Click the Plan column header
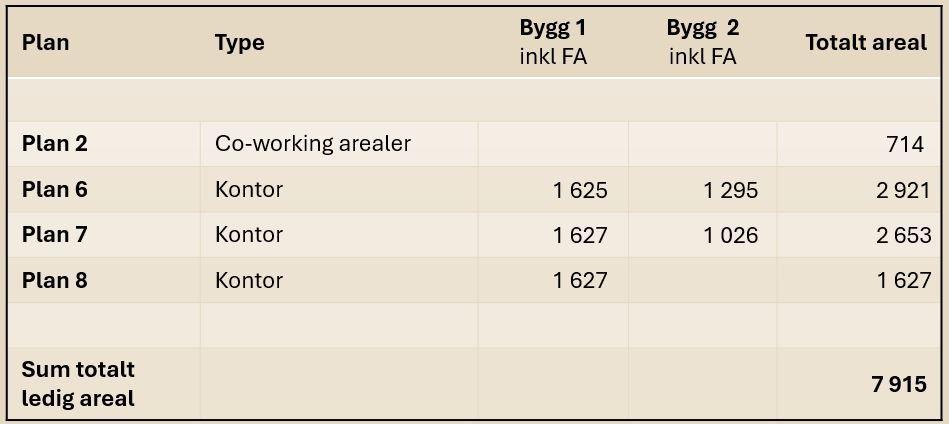This screenshot has width=949, height=424. click(45, 43)
